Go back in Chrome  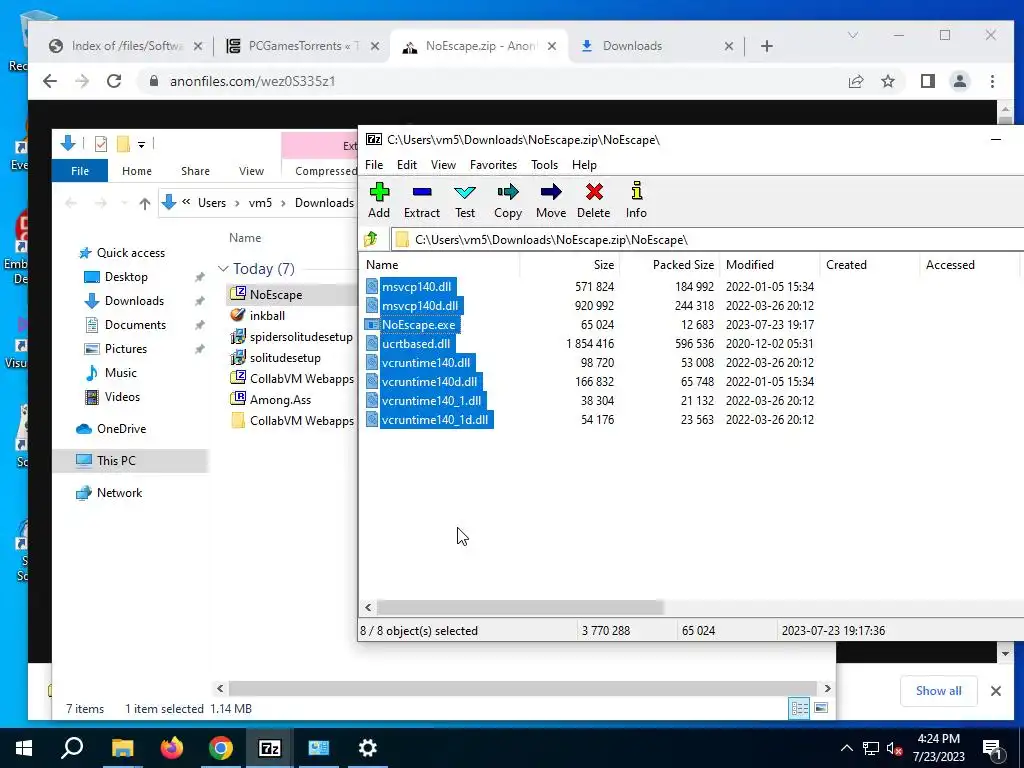50,81
